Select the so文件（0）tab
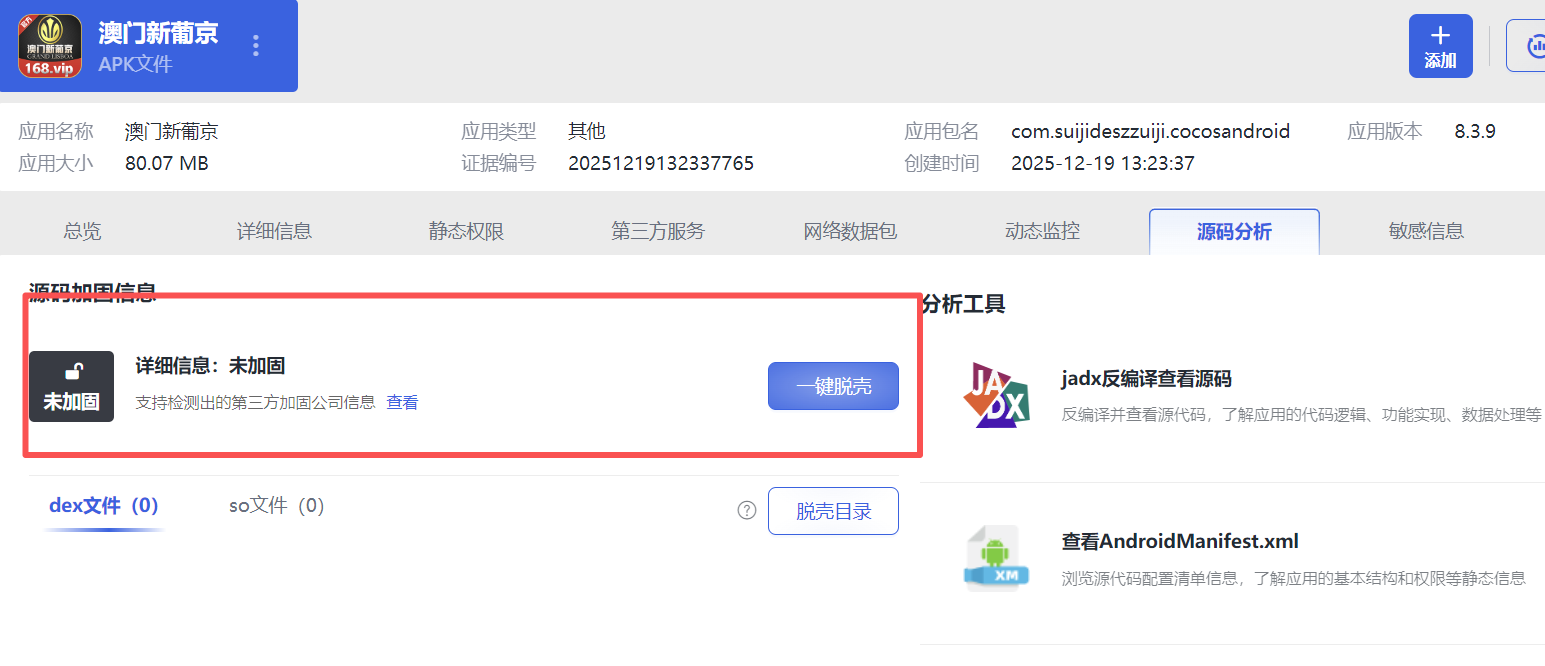The height and width of the screenshot is (666, 1545). pyautogui.click(x=277, y=506)
